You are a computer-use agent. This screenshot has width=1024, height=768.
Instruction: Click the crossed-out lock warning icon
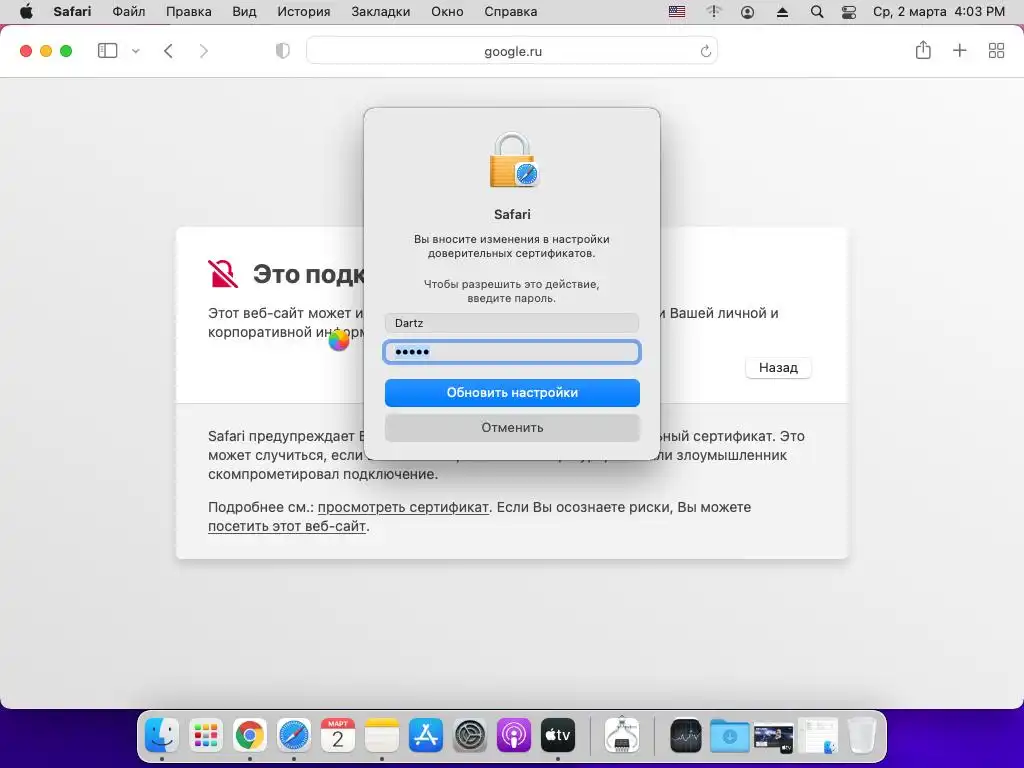223,274
